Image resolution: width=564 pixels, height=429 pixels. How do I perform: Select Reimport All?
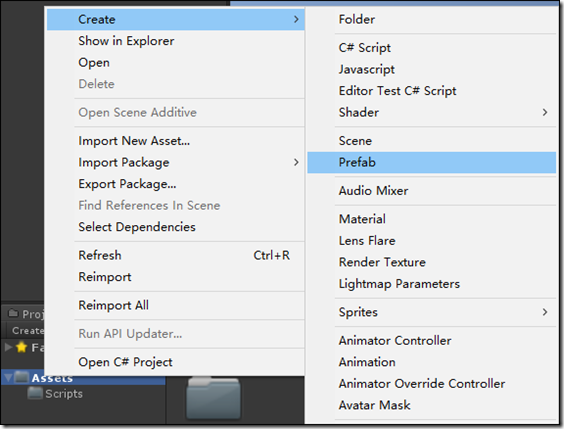coord(176,305)
